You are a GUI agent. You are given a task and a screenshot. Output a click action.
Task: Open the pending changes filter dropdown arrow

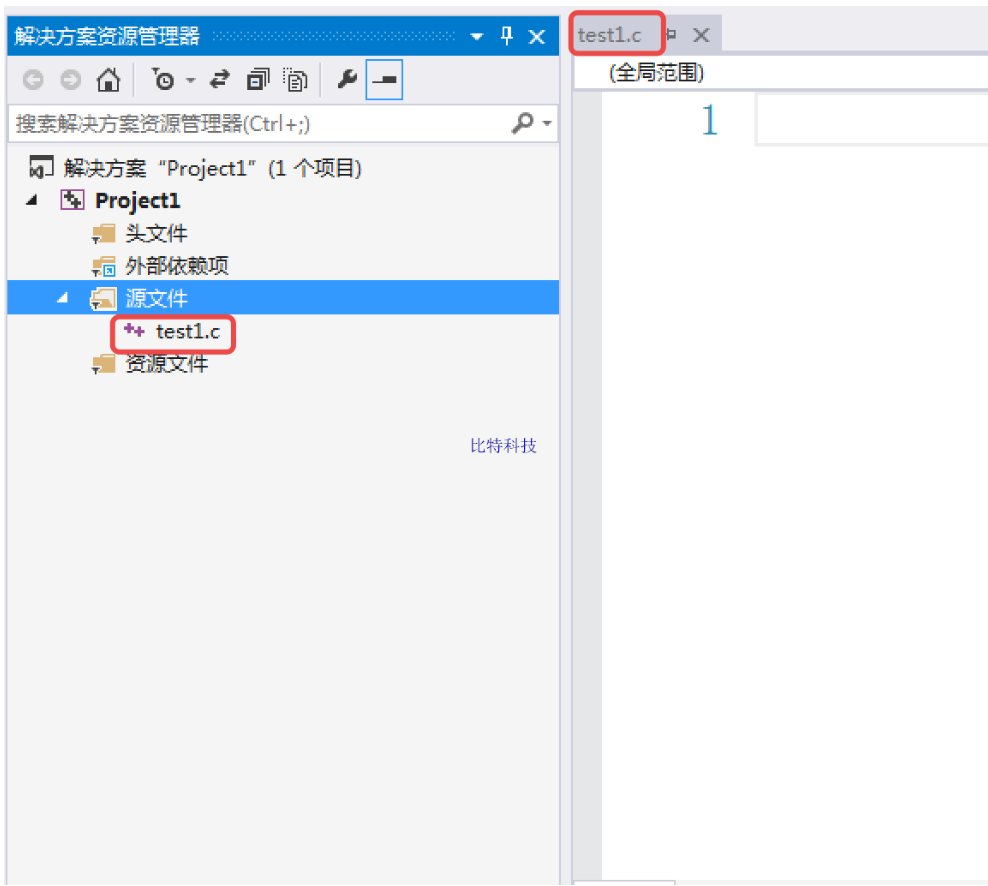coord(191,81)
